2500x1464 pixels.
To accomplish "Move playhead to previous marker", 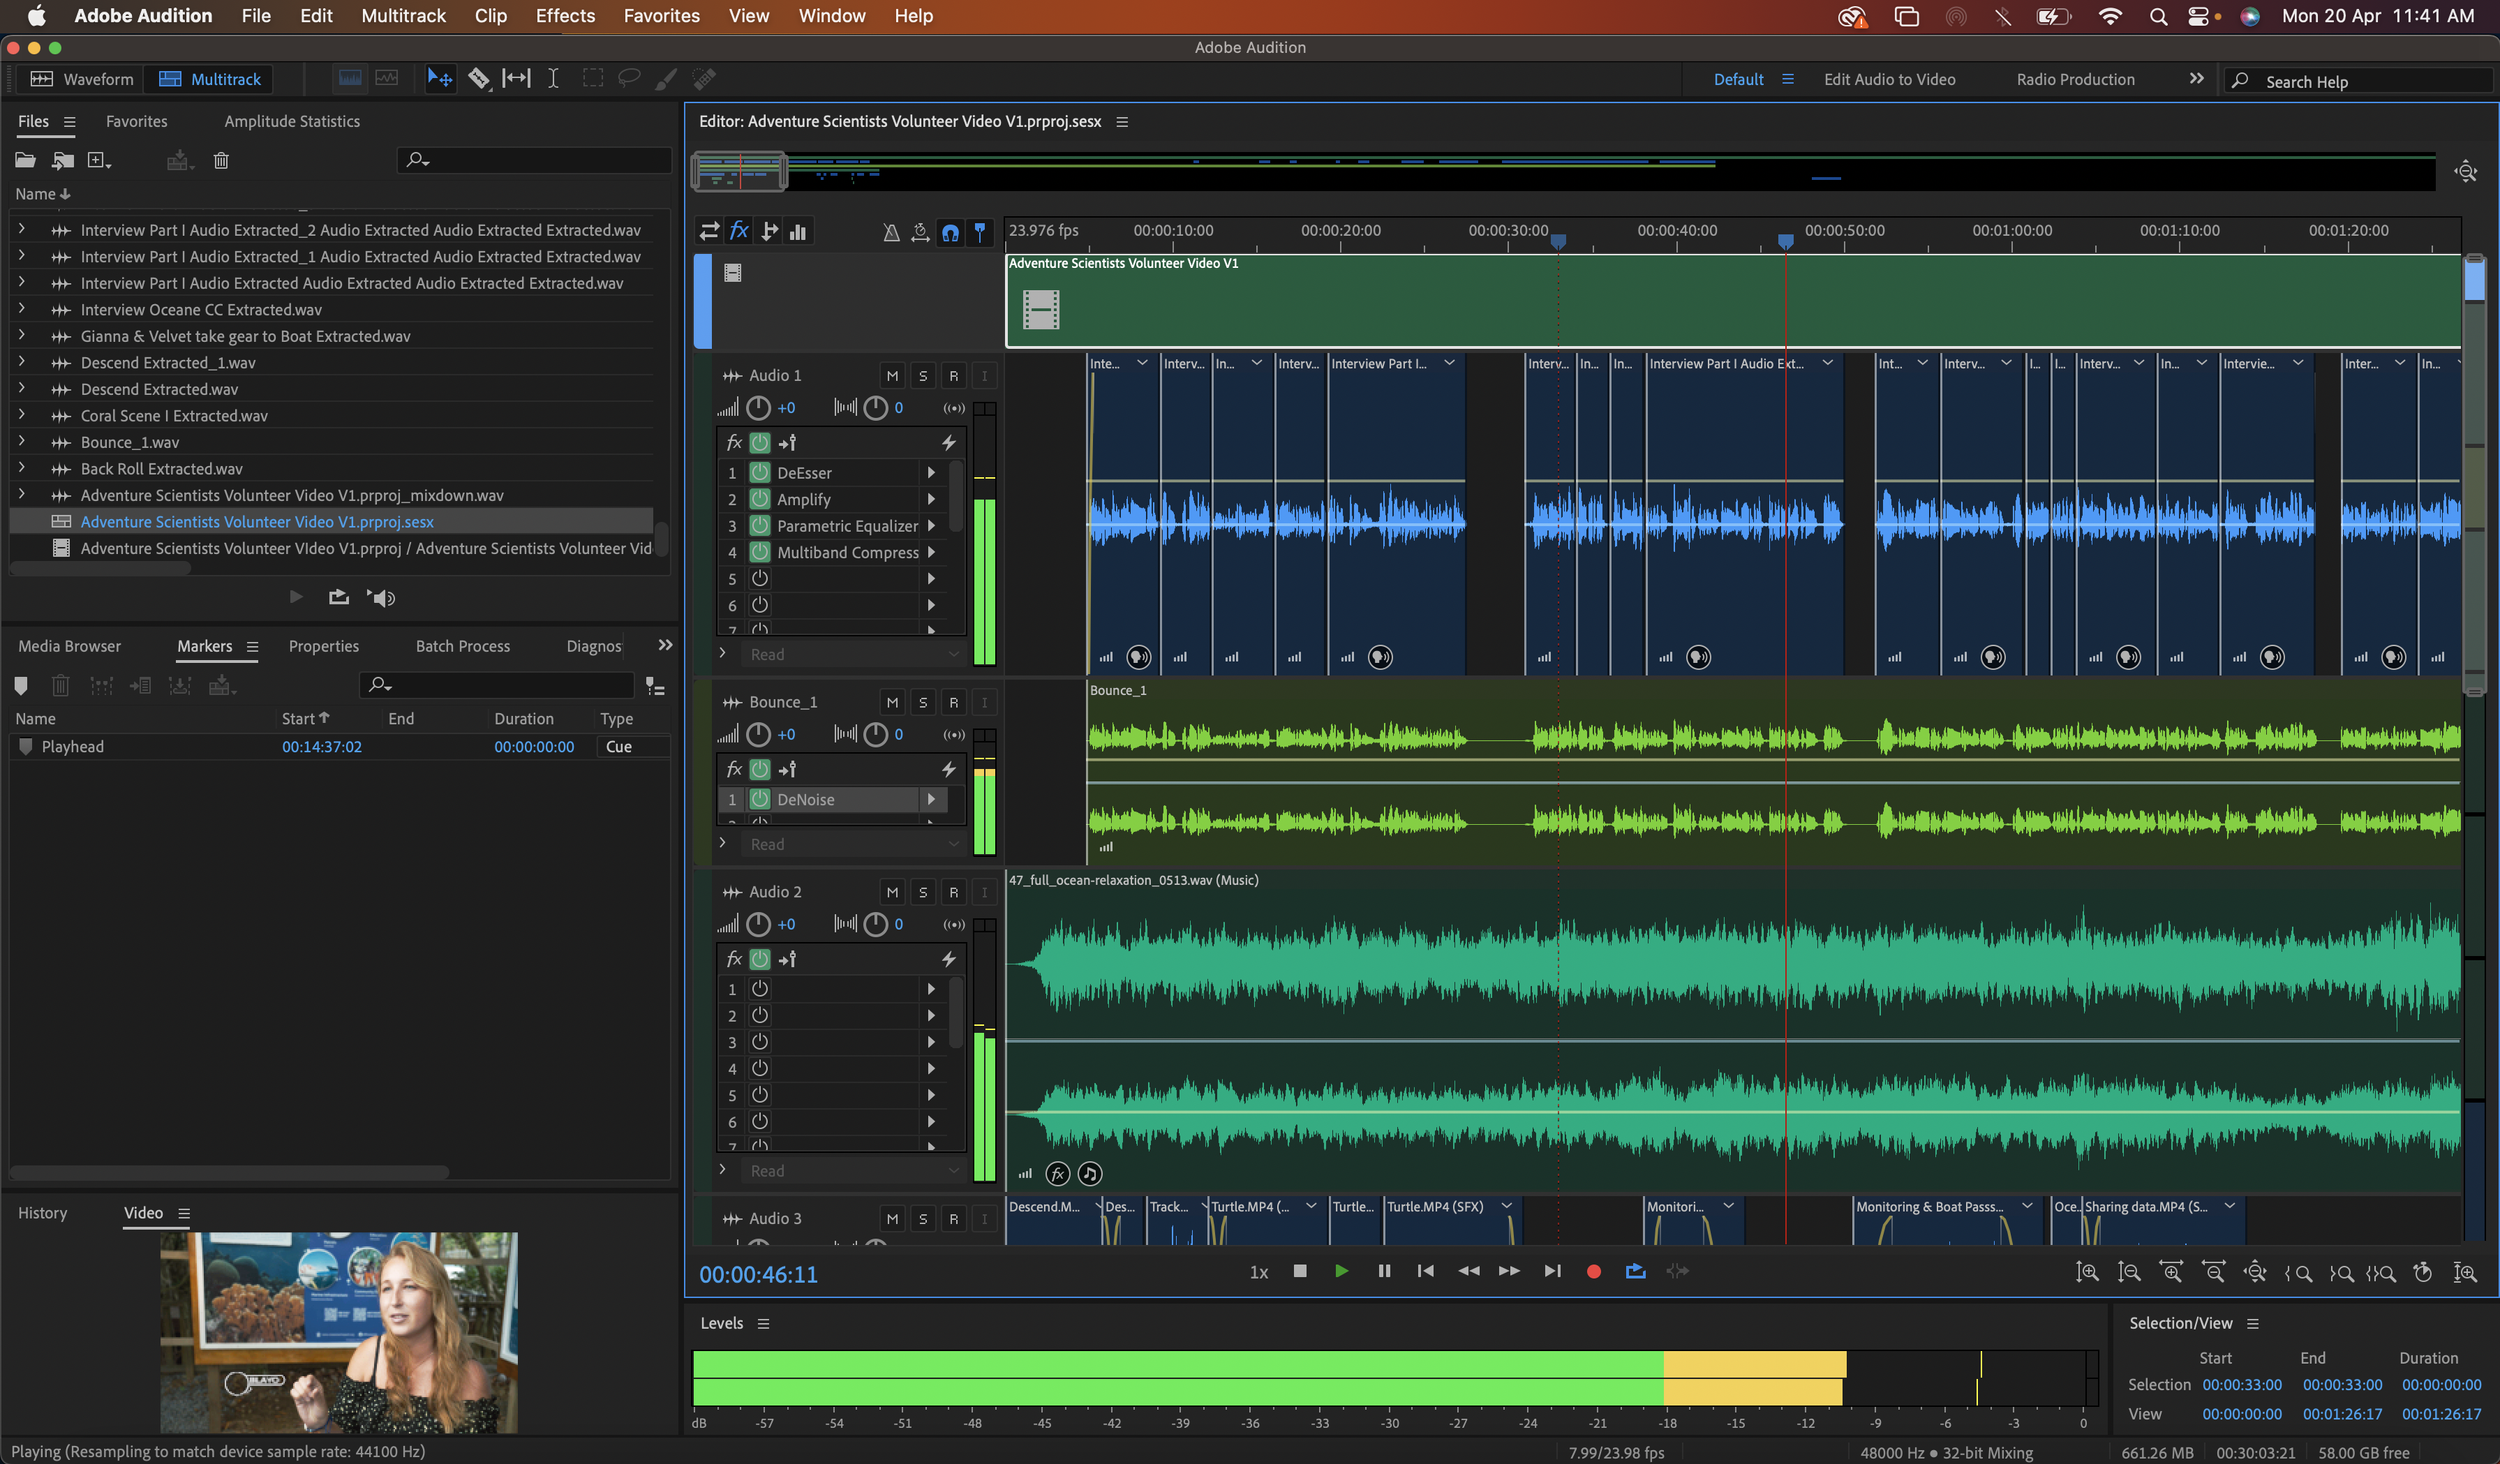I will (1426, 1271).
